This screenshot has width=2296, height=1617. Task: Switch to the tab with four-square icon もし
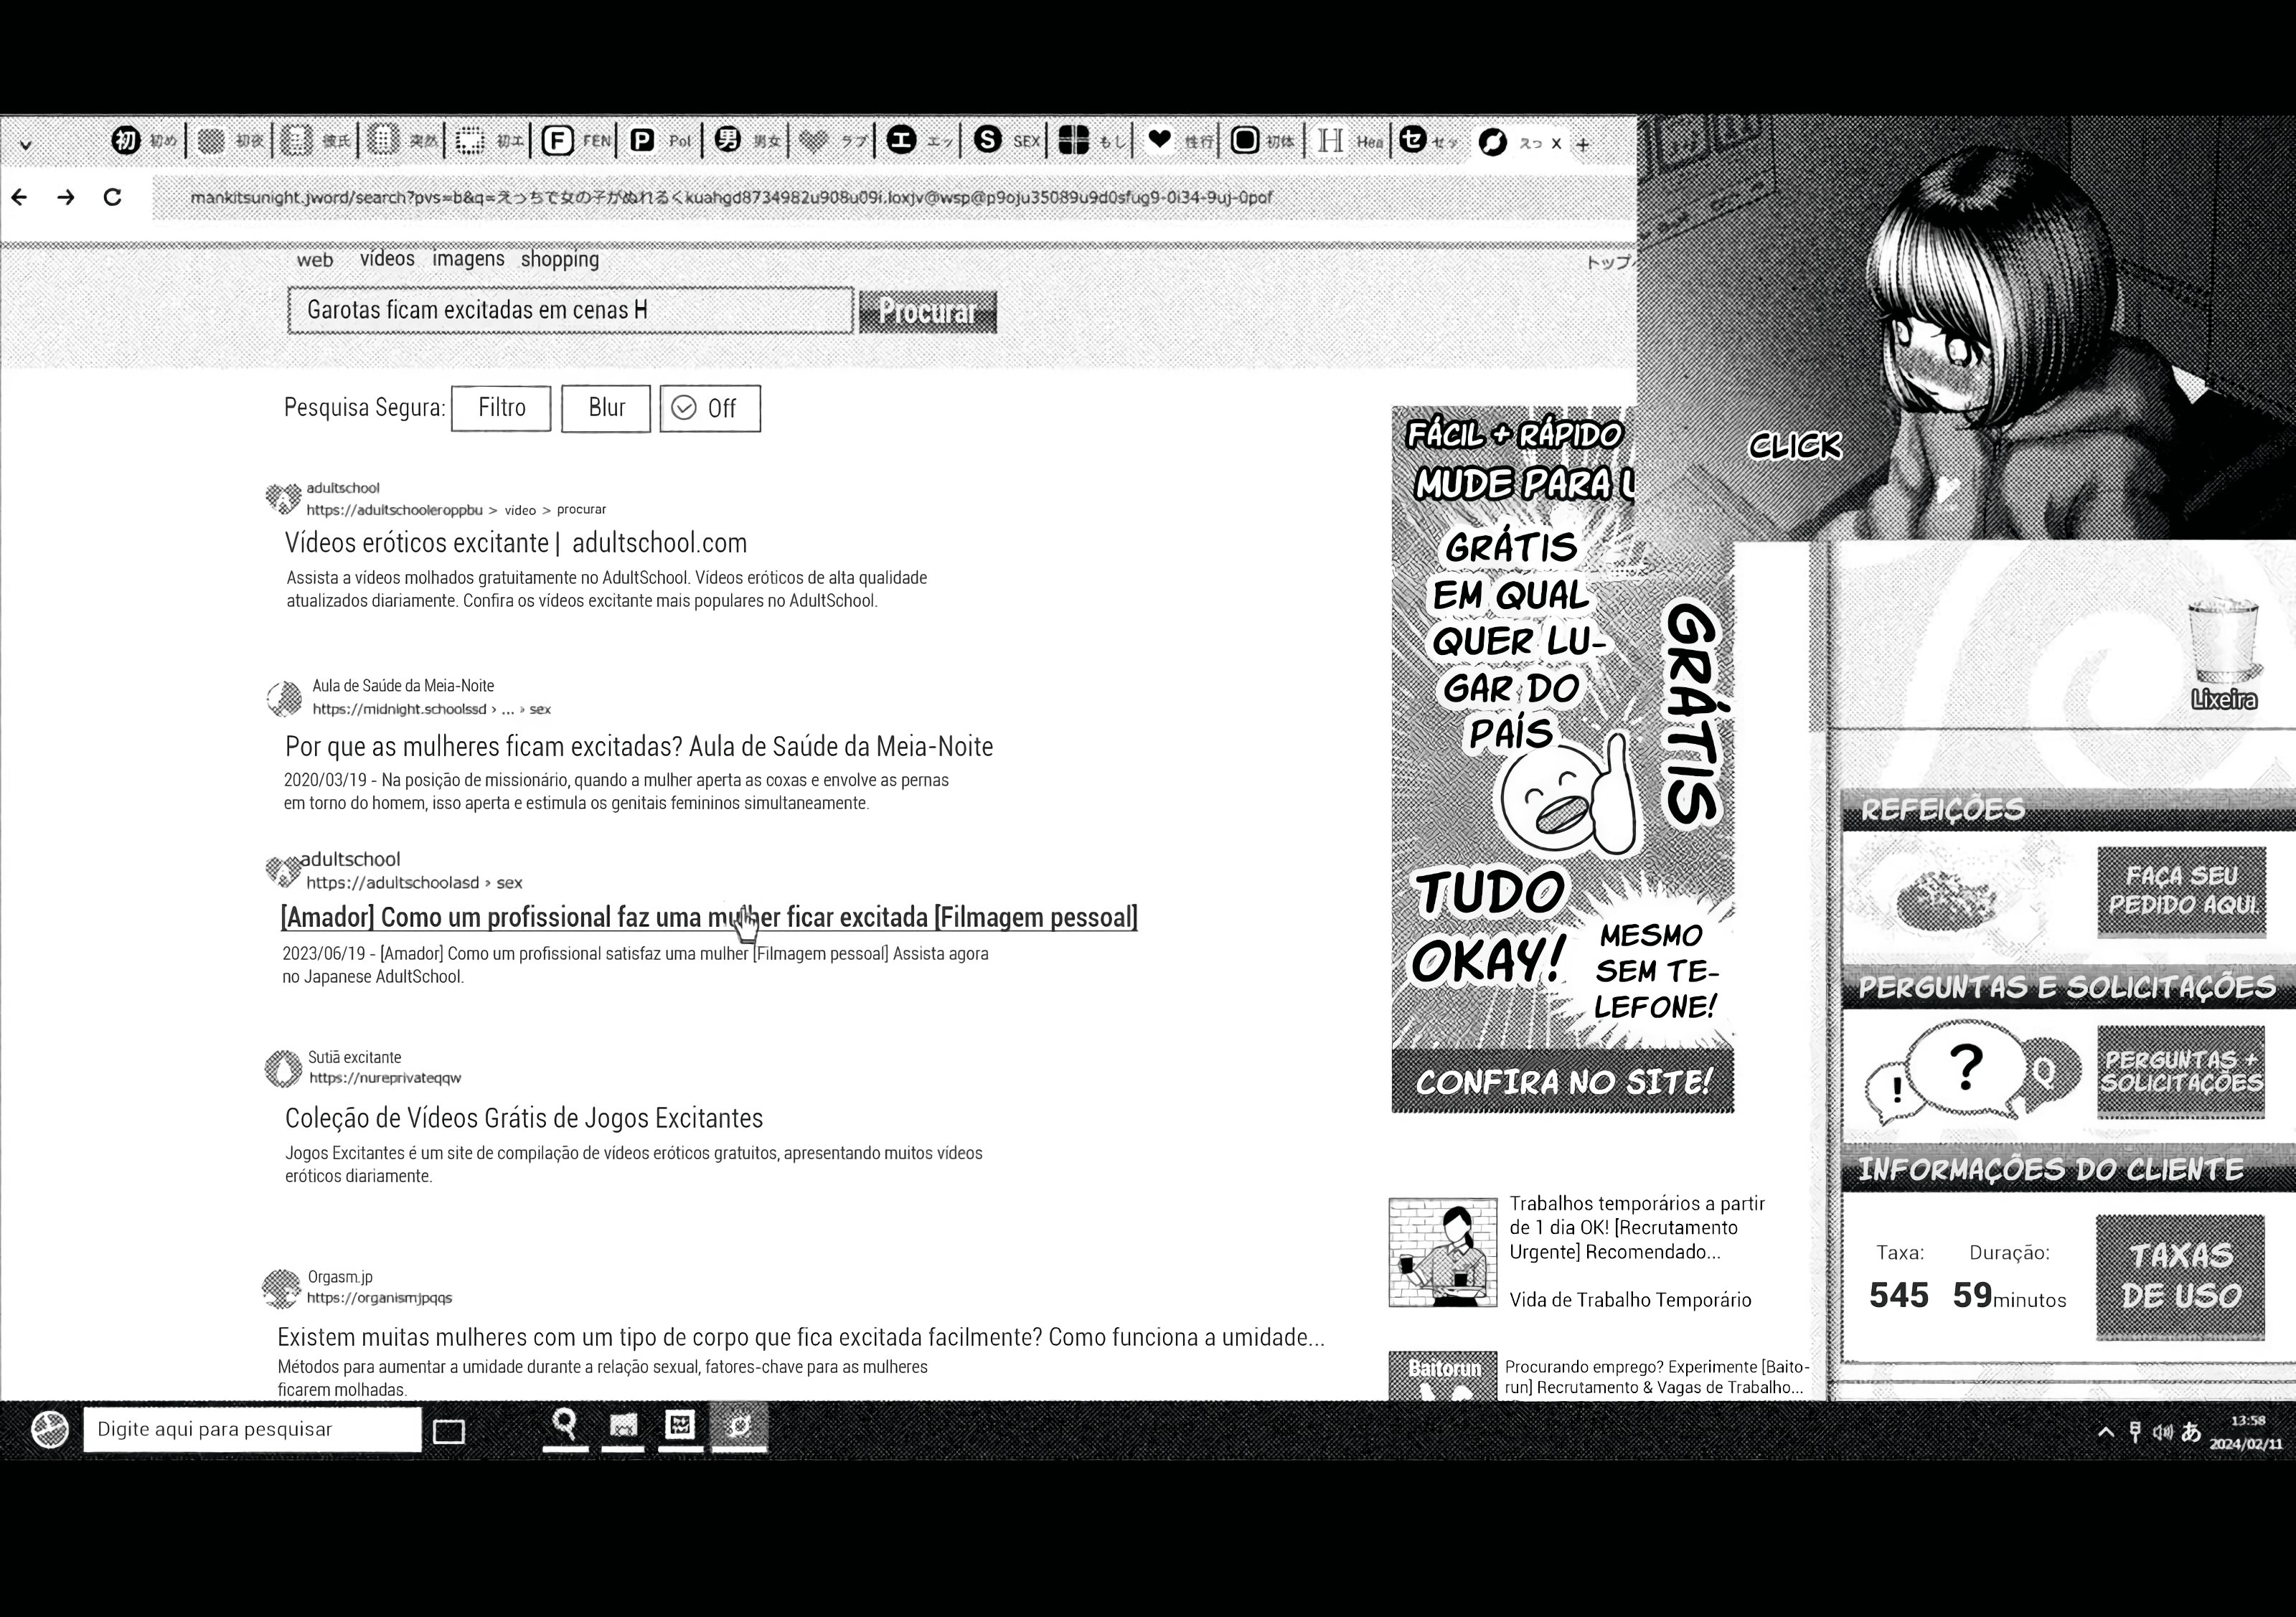(x=1092, y=141)
